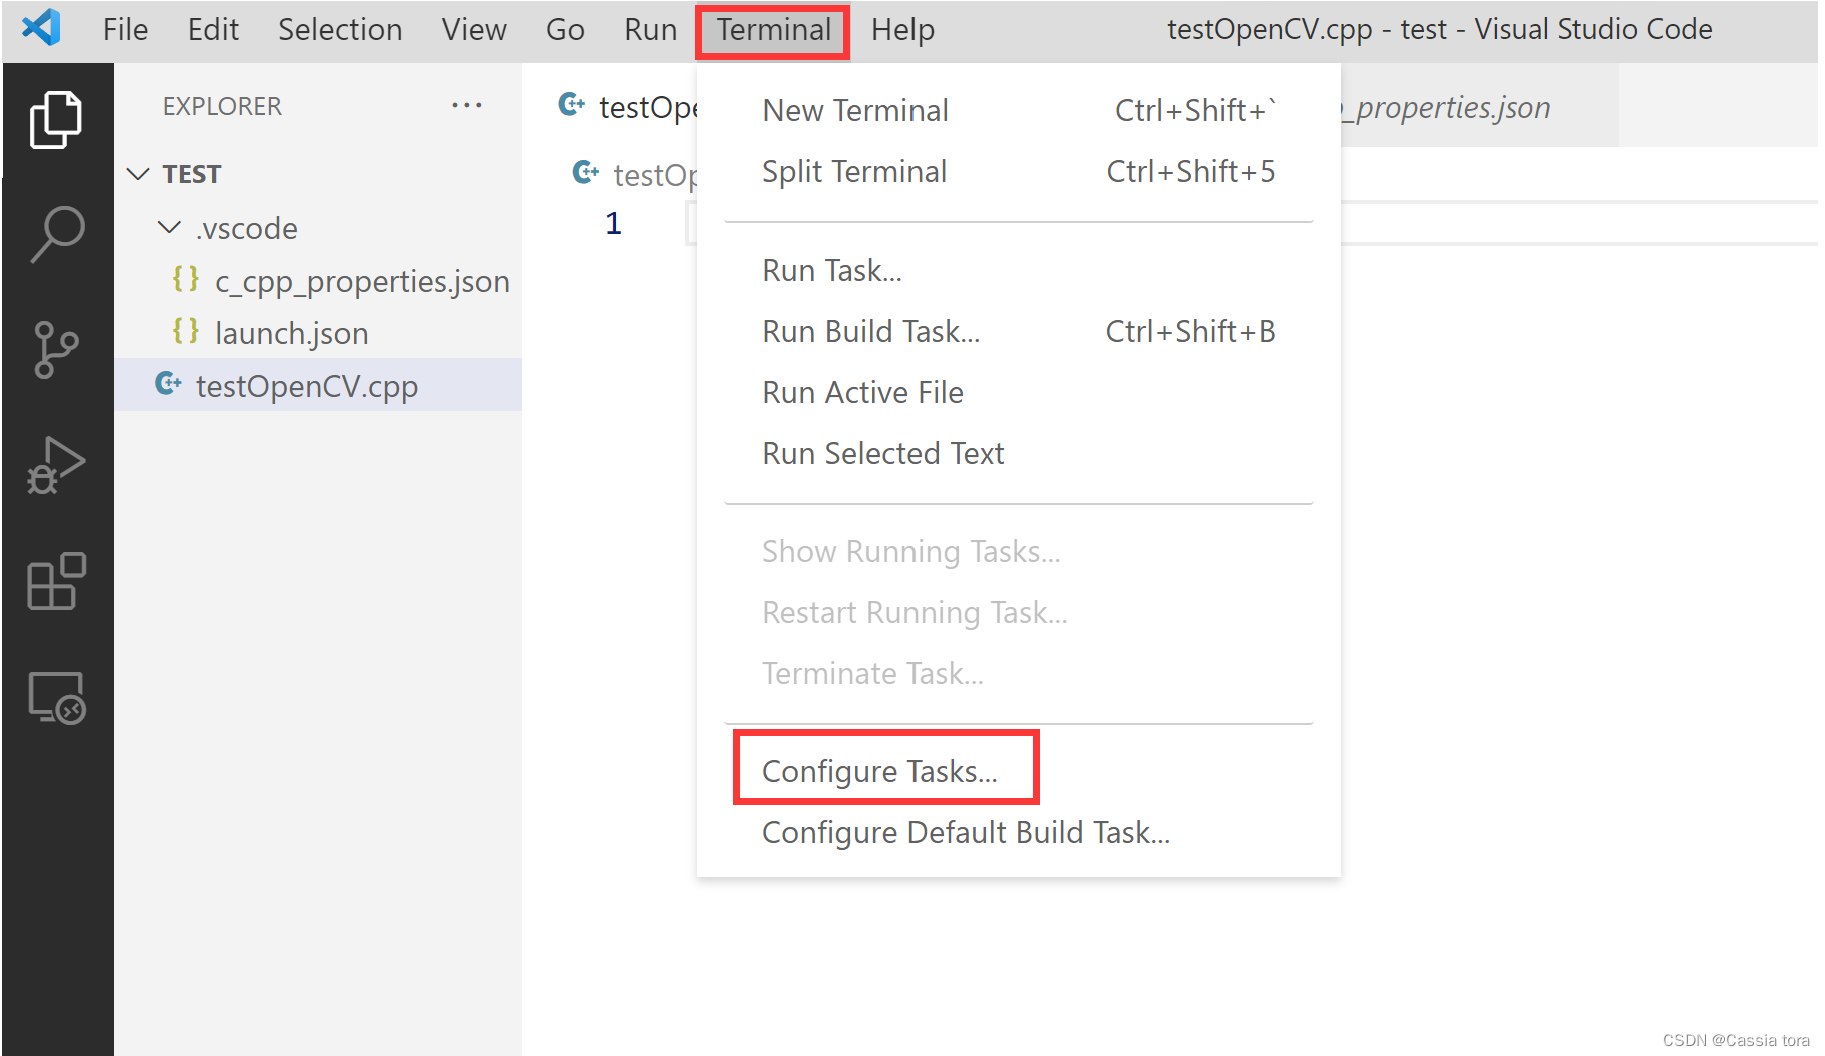Choose Split Terminal menu entry
Image resolution: width=1825 pixels, height=1056 pixels.
pyautogui.click(x=1018, y=171)
